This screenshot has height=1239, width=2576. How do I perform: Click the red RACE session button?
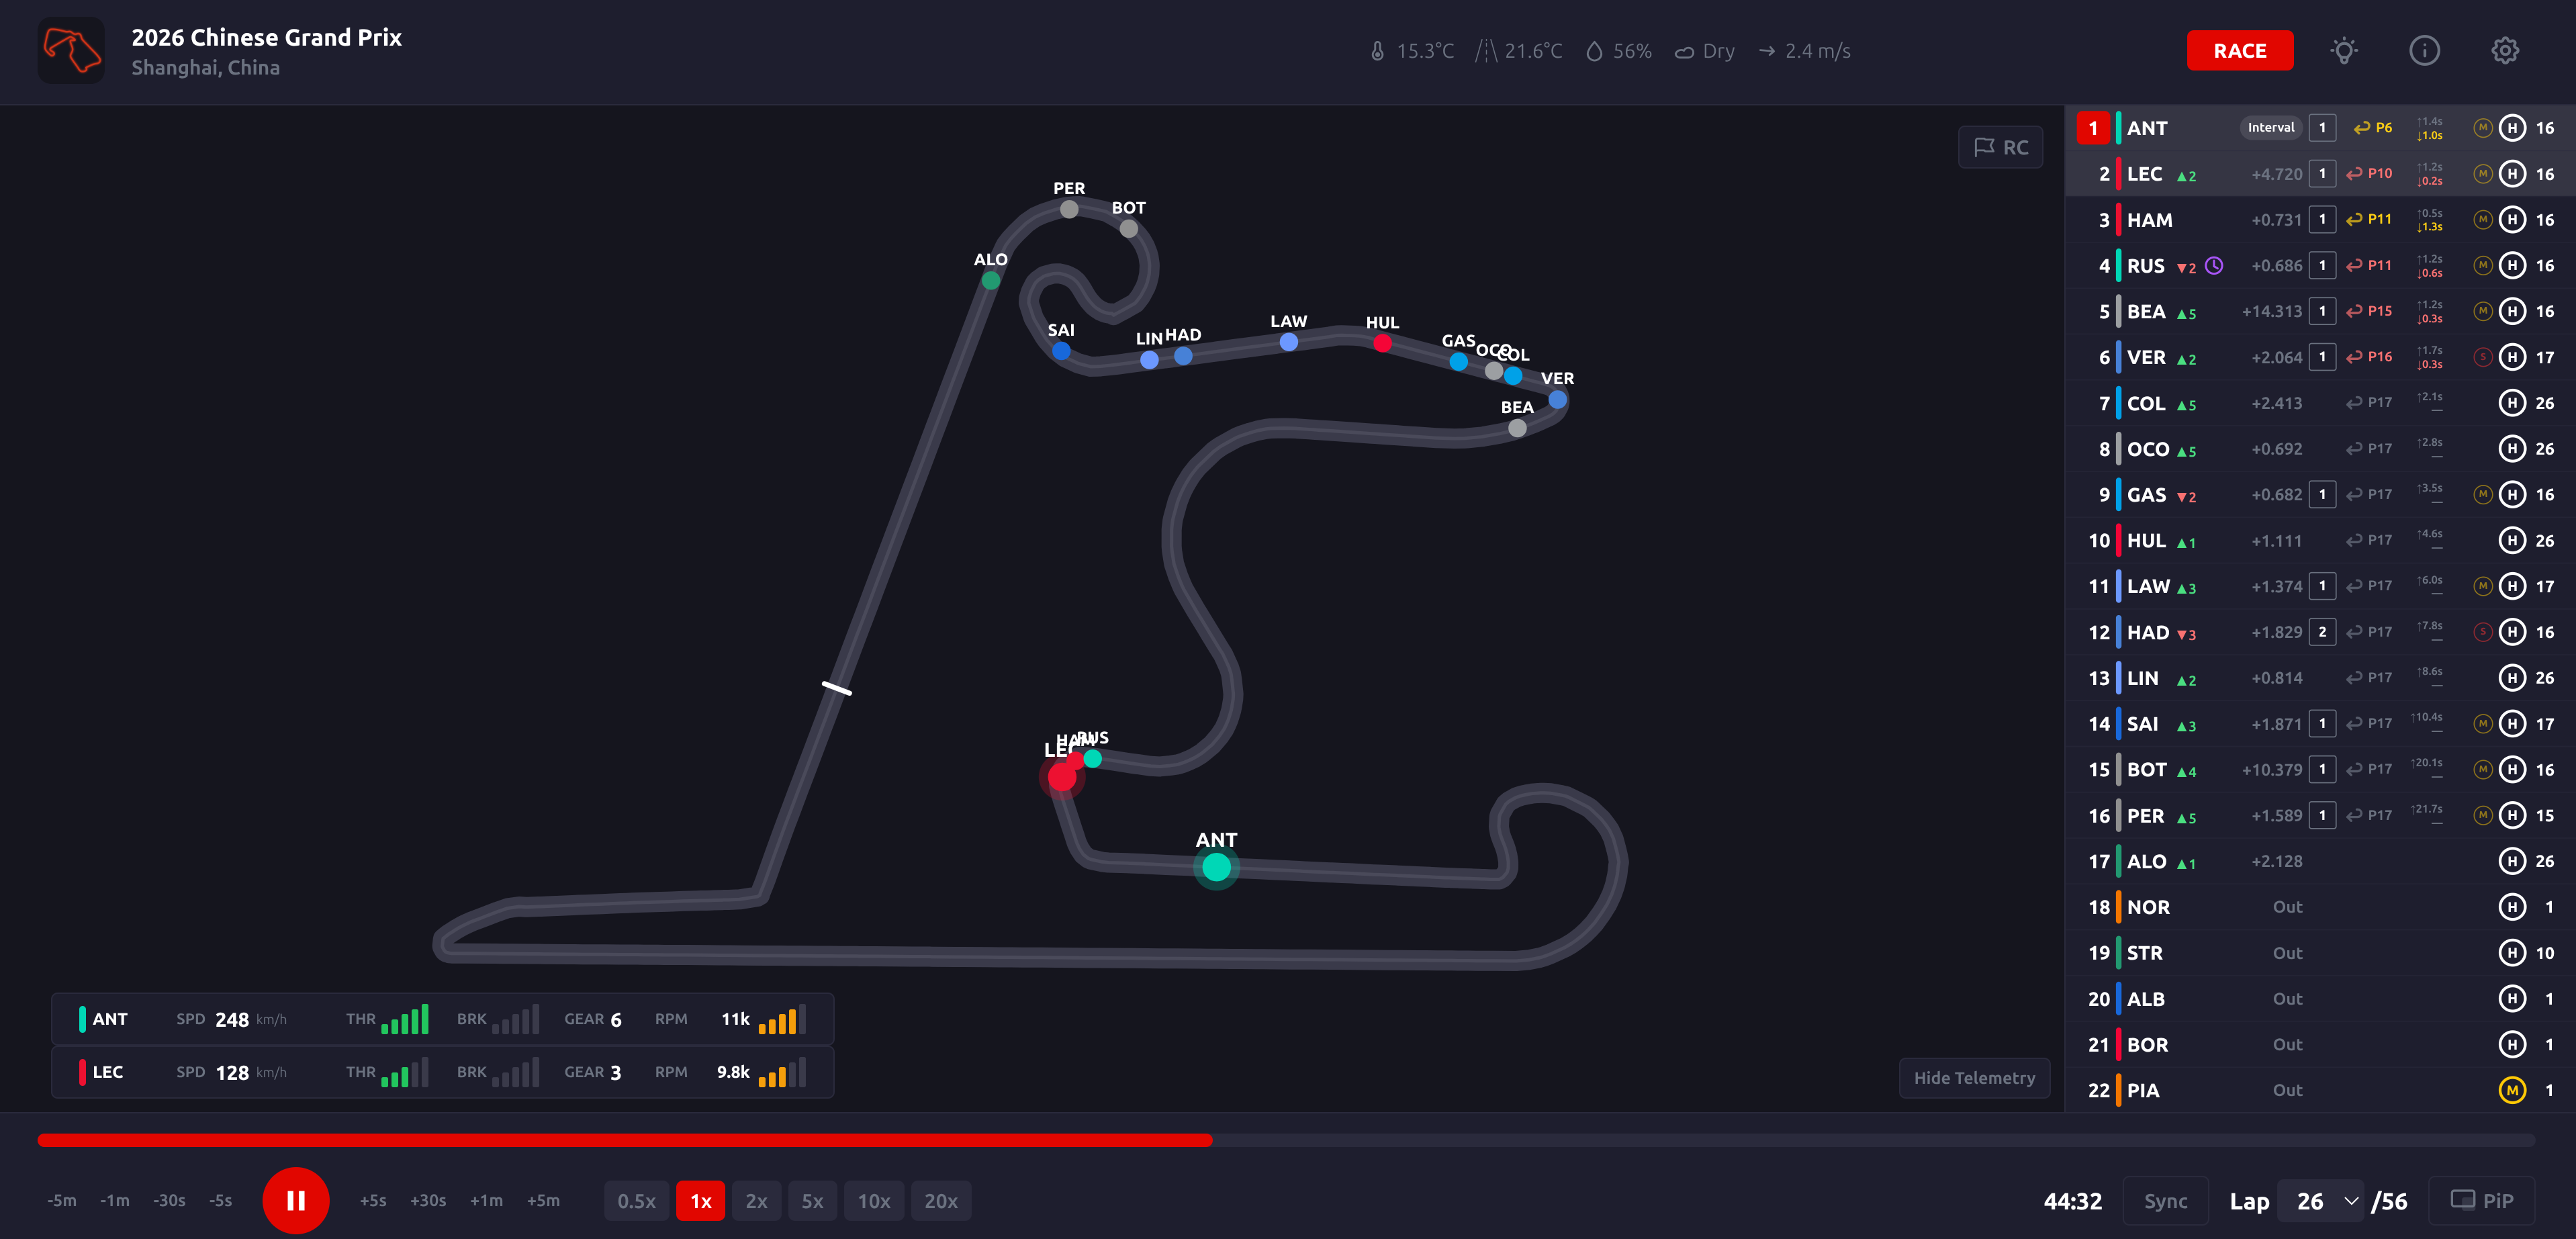2239,51
